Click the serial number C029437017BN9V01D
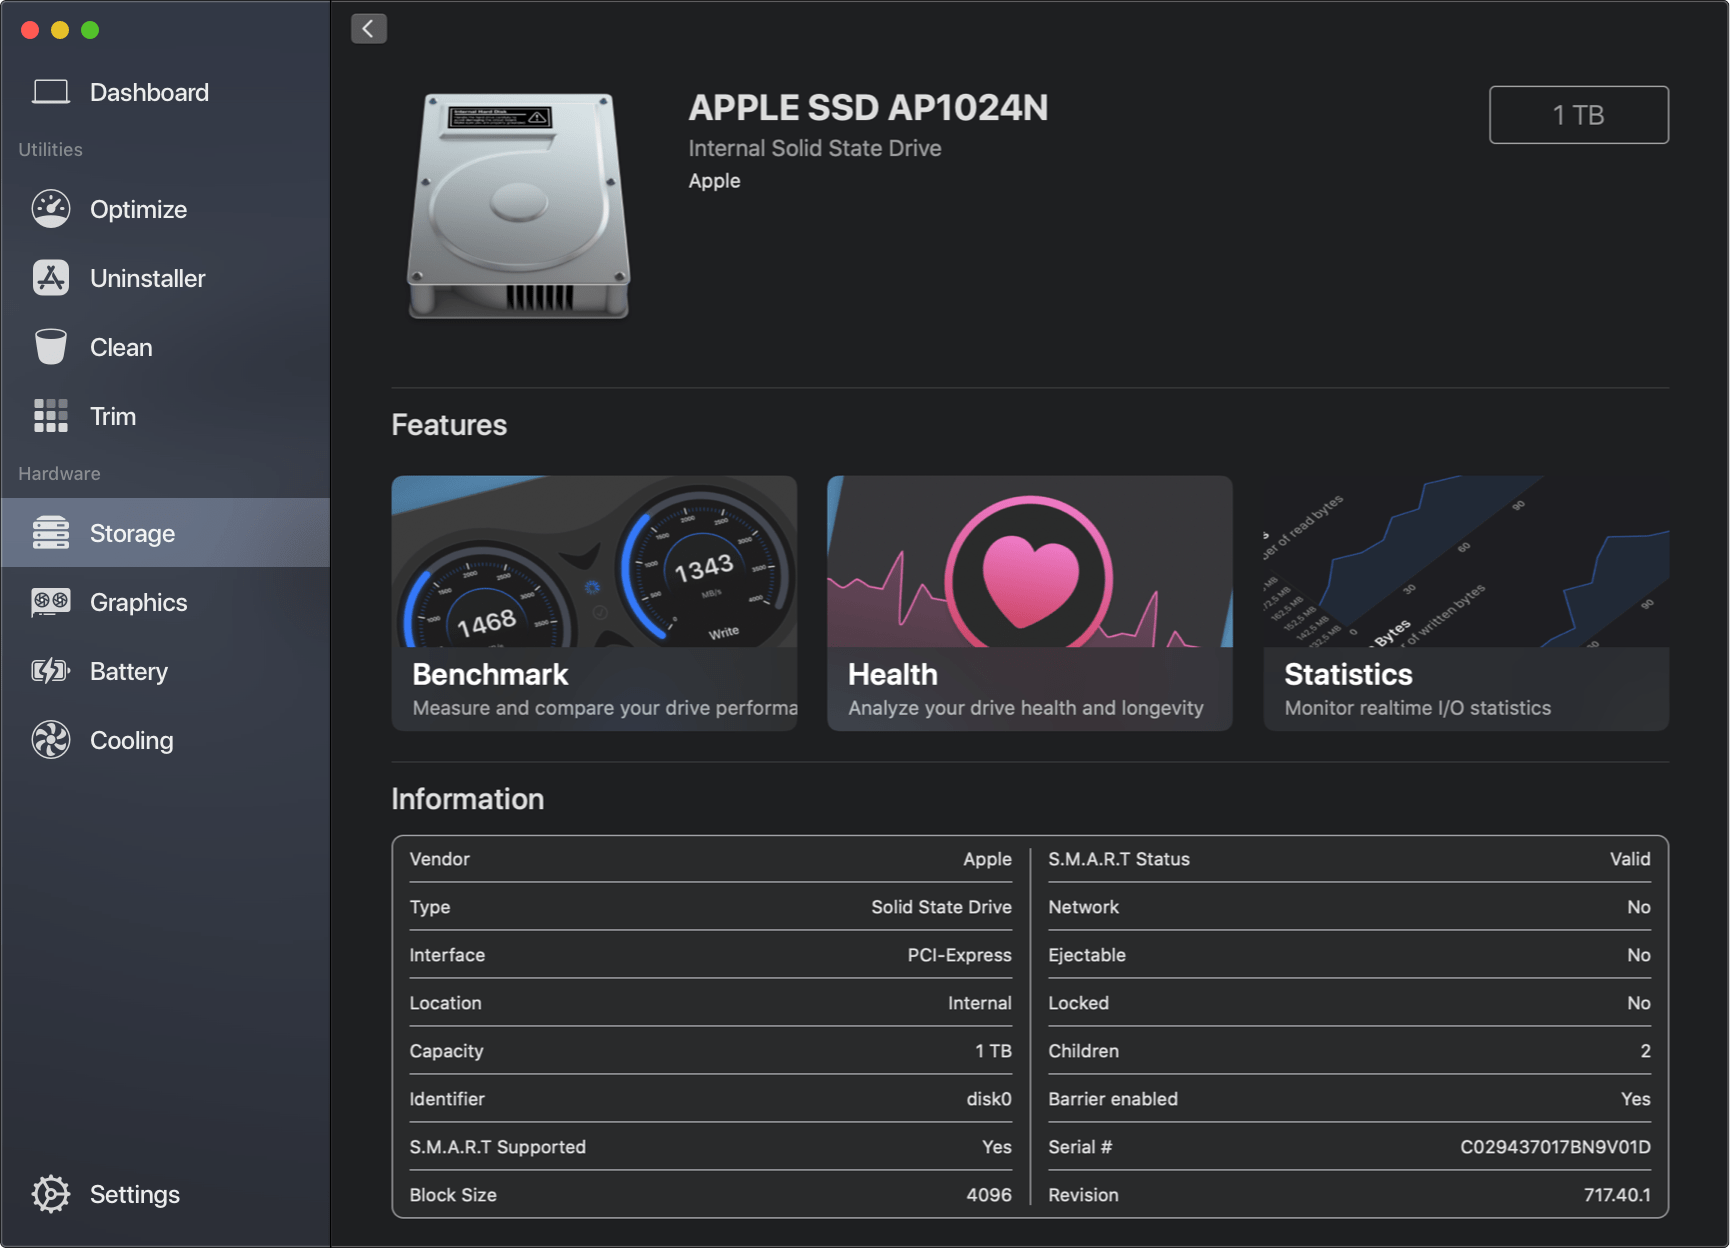The image size is (1730, 1248). click(x=1555, y=1147)
